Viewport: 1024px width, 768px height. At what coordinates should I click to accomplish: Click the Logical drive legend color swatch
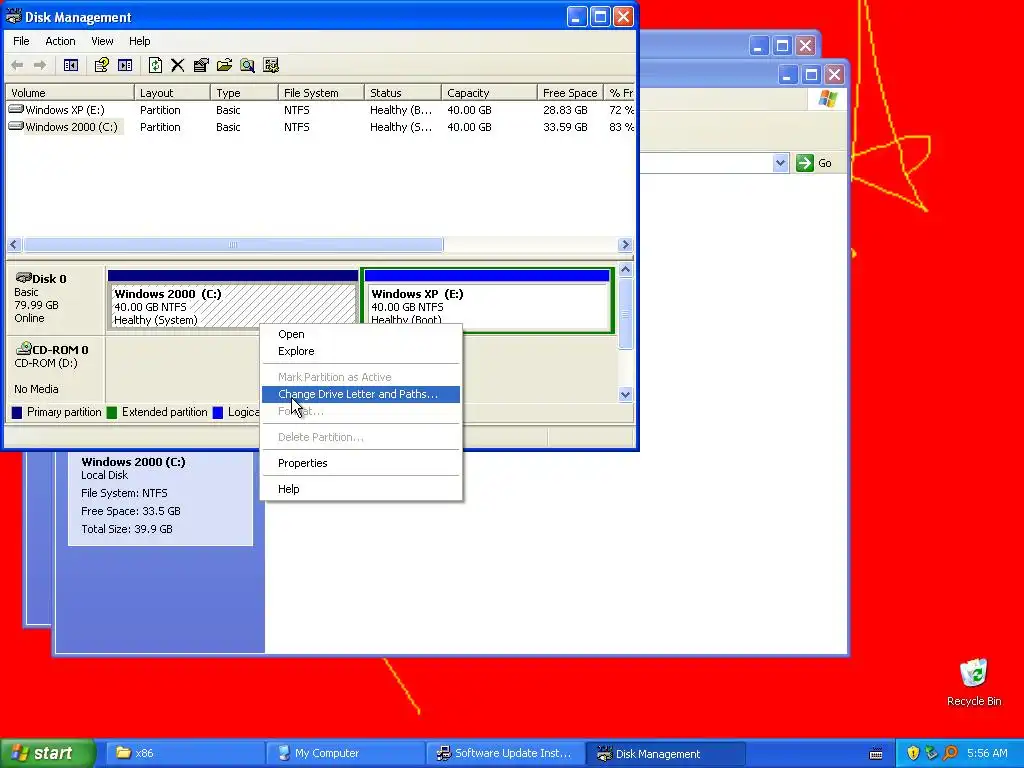(x=218, y=413)
